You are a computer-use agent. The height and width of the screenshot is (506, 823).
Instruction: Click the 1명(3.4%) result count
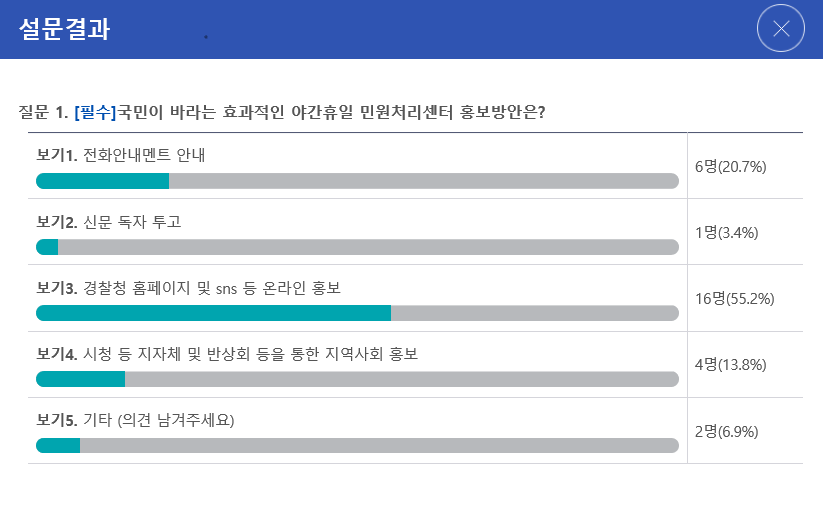(x=727, y=233)
